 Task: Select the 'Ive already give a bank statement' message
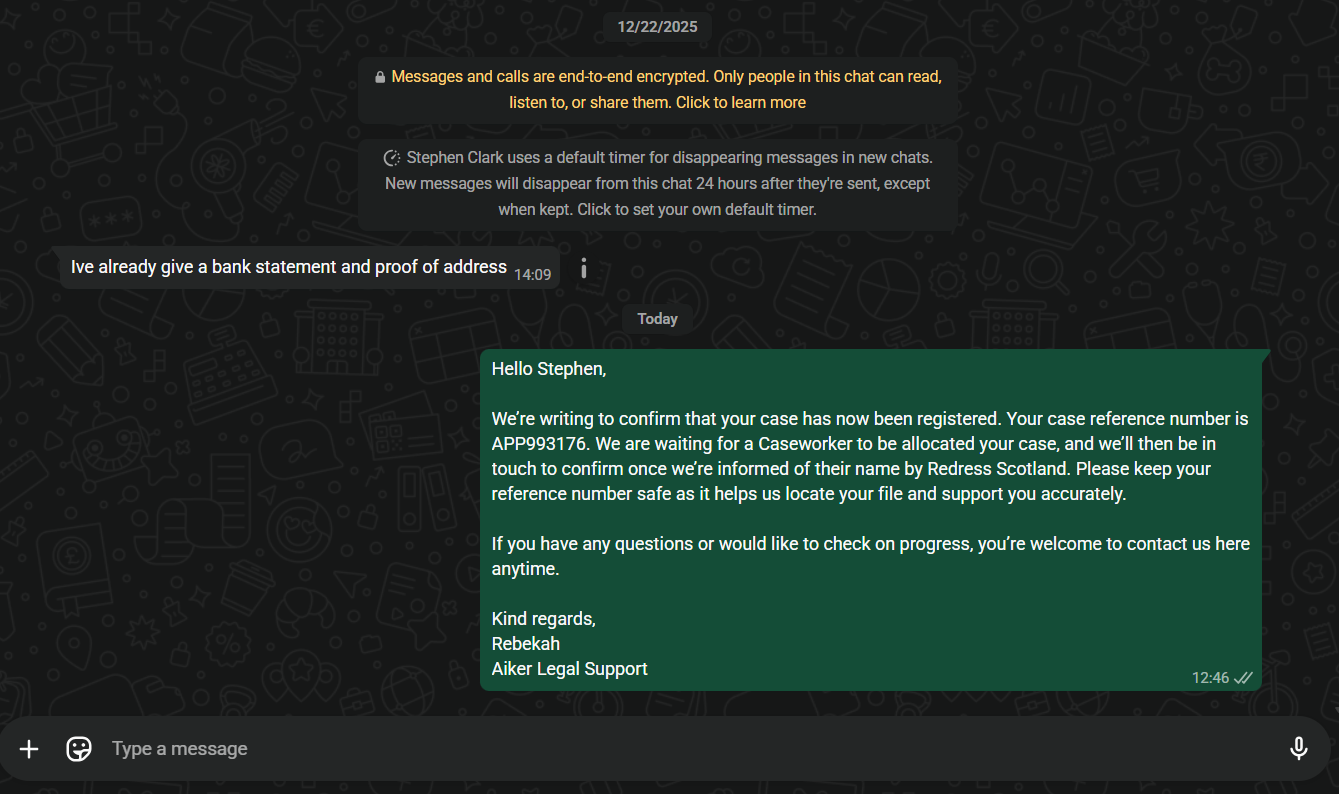coord(289,267)
